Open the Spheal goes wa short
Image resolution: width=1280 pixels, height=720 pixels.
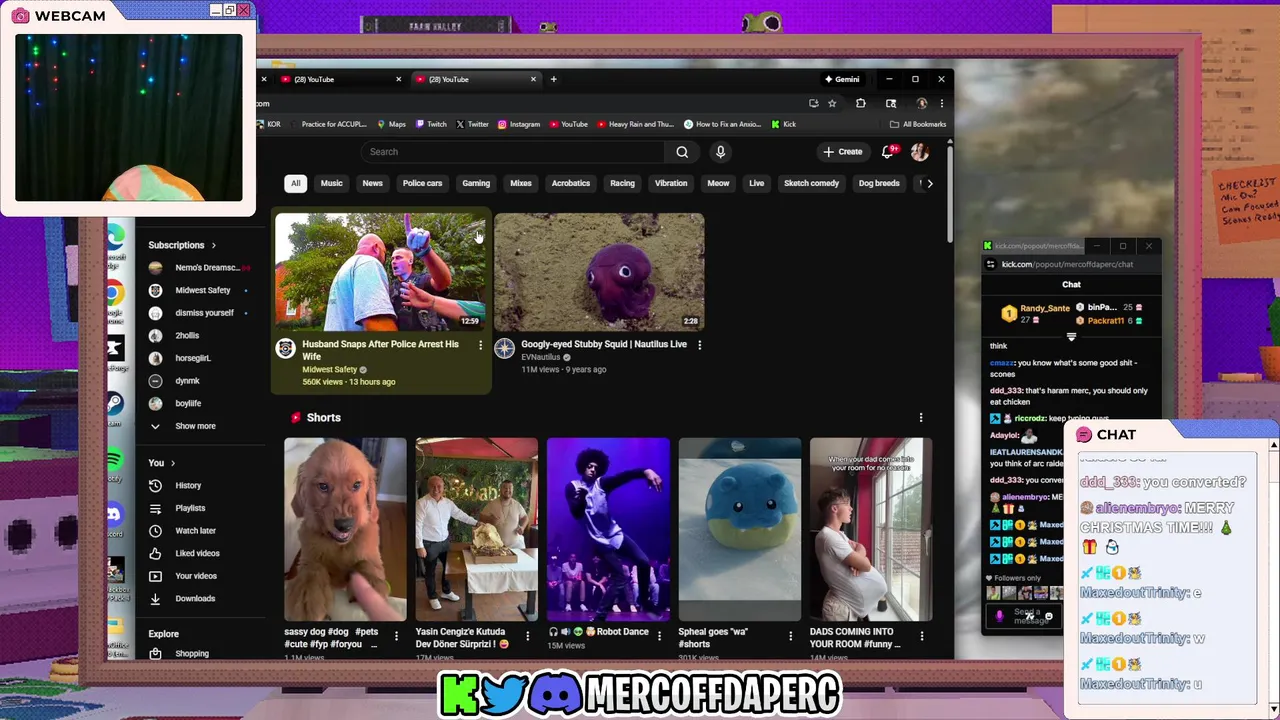pos(739,529)
